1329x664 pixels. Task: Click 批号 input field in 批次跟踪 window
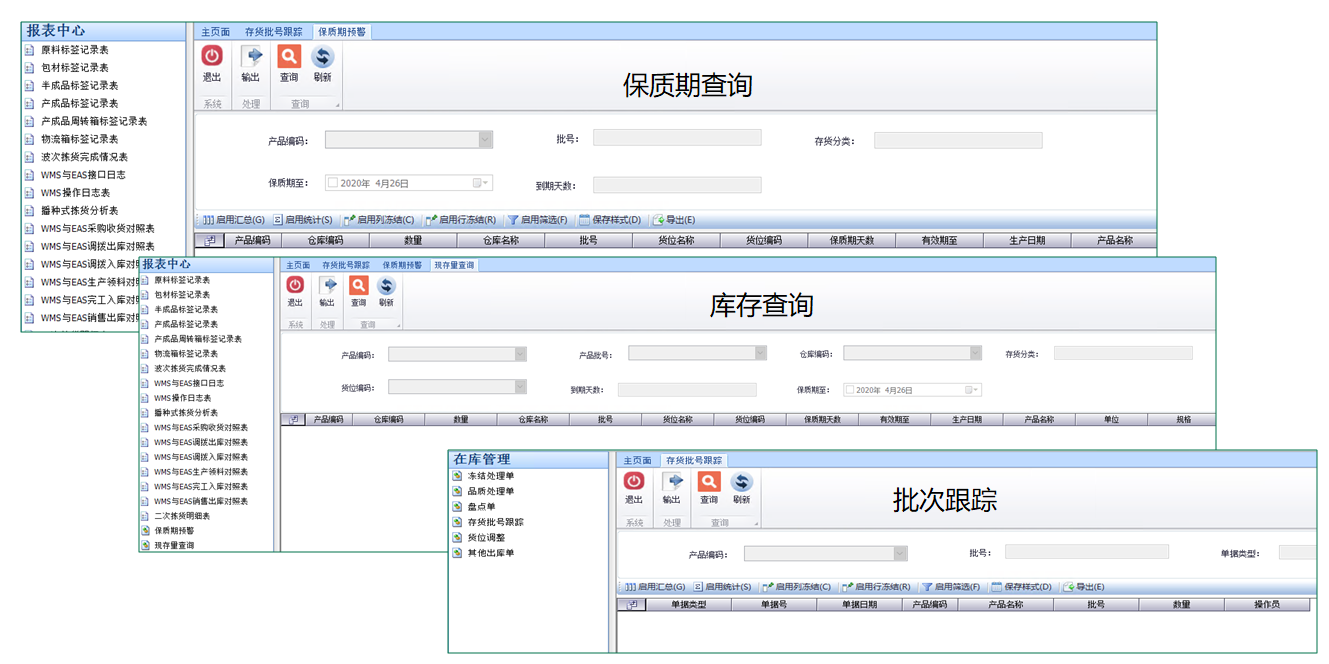[1087, 552]
